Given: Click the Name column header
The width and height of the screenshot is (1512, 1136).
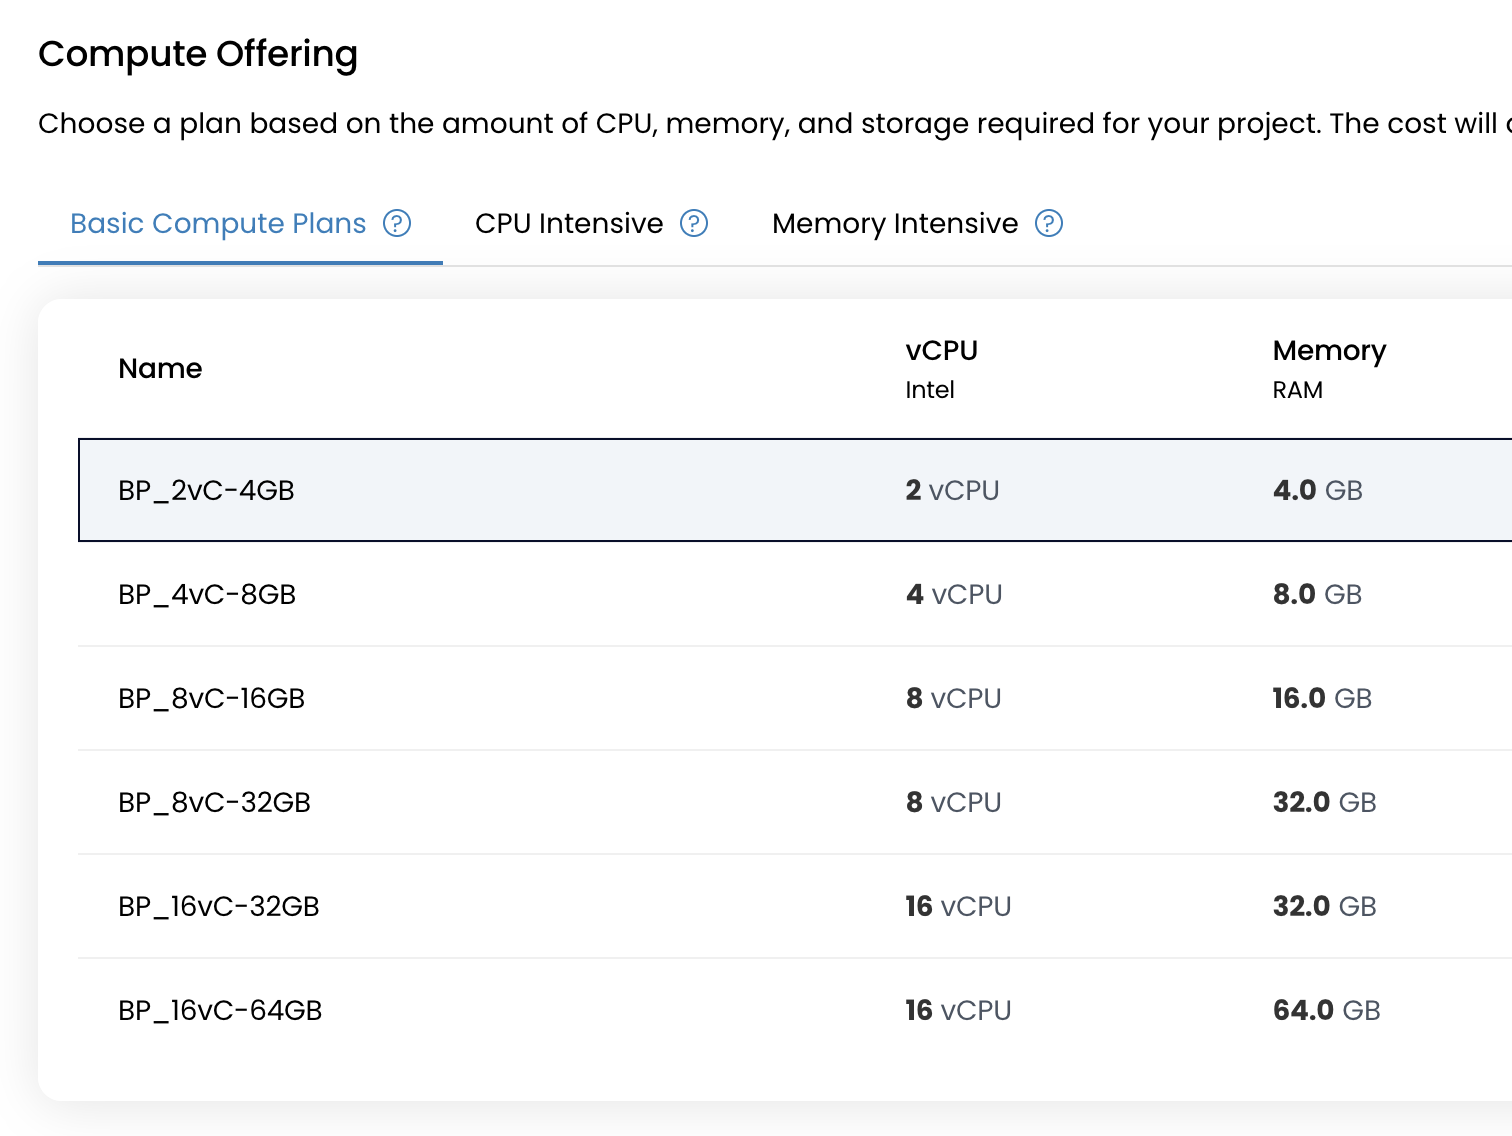Looking at the screenshot, I should pyautogui.click(x=160, y=368).
